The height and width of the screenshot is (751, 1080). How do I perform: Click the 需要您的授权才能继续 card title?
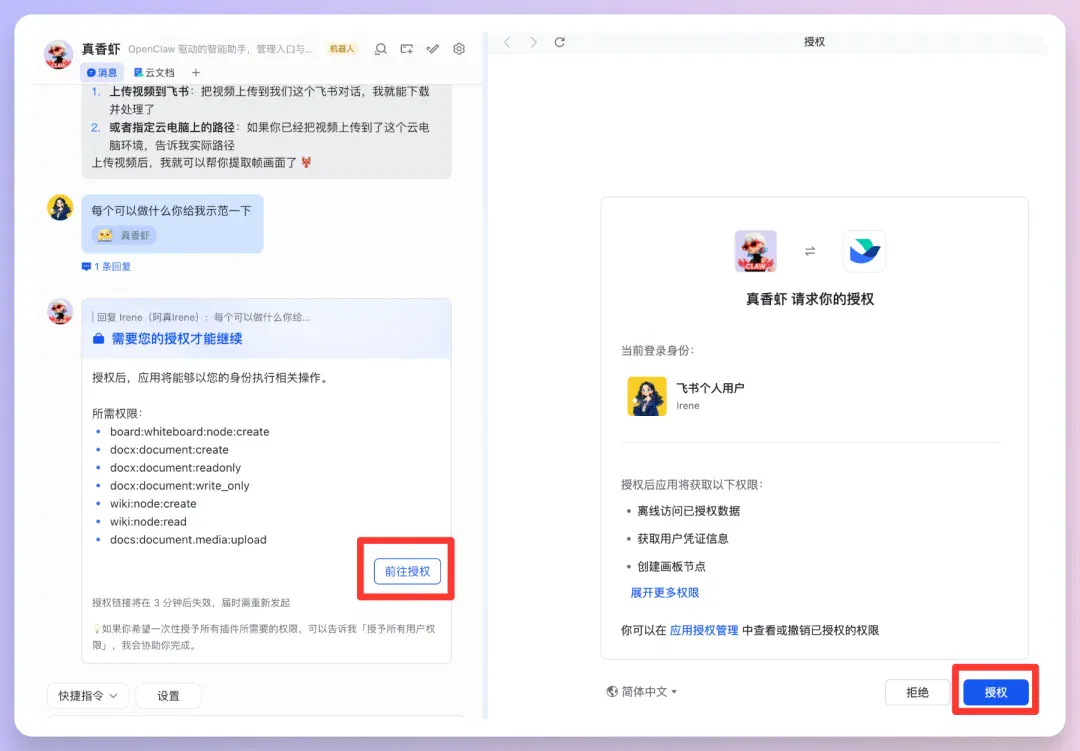177,338
